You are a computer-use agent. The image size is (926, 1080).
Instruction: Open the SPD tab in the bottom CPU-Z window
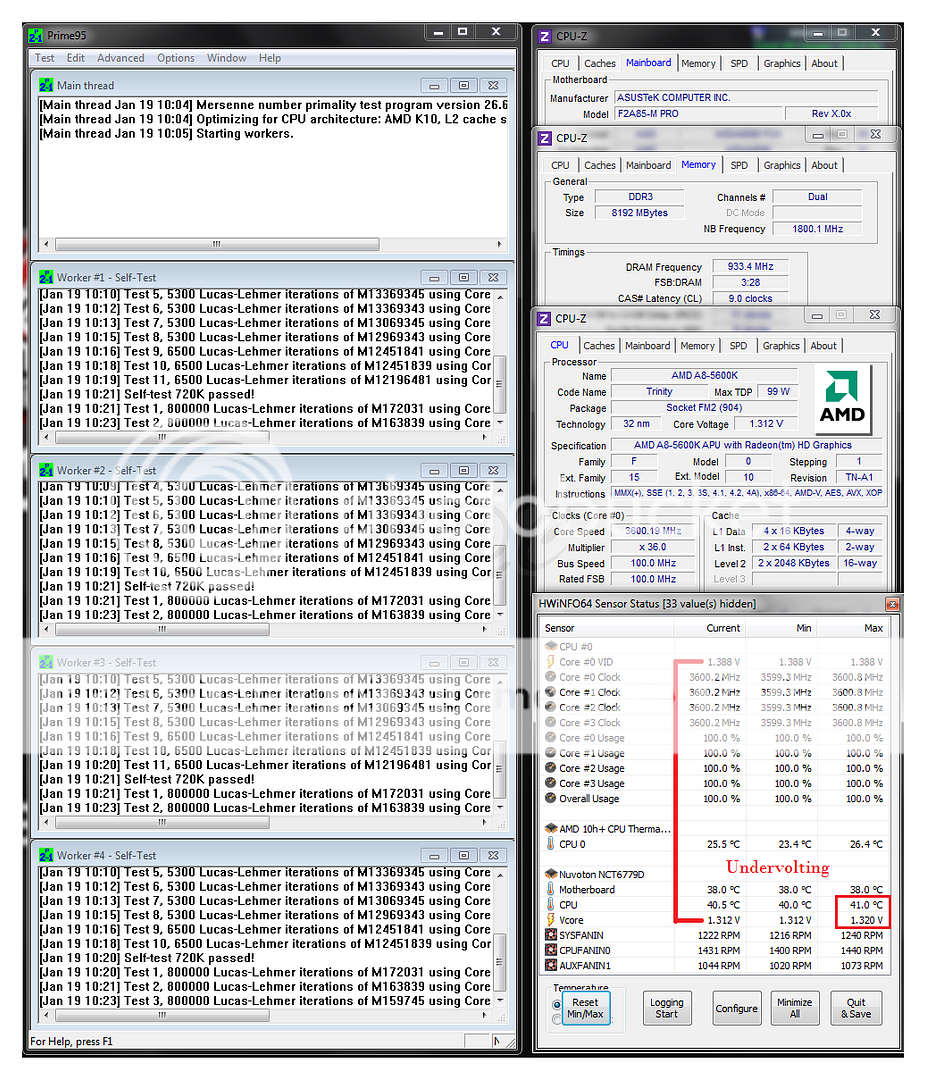(738, 346)
